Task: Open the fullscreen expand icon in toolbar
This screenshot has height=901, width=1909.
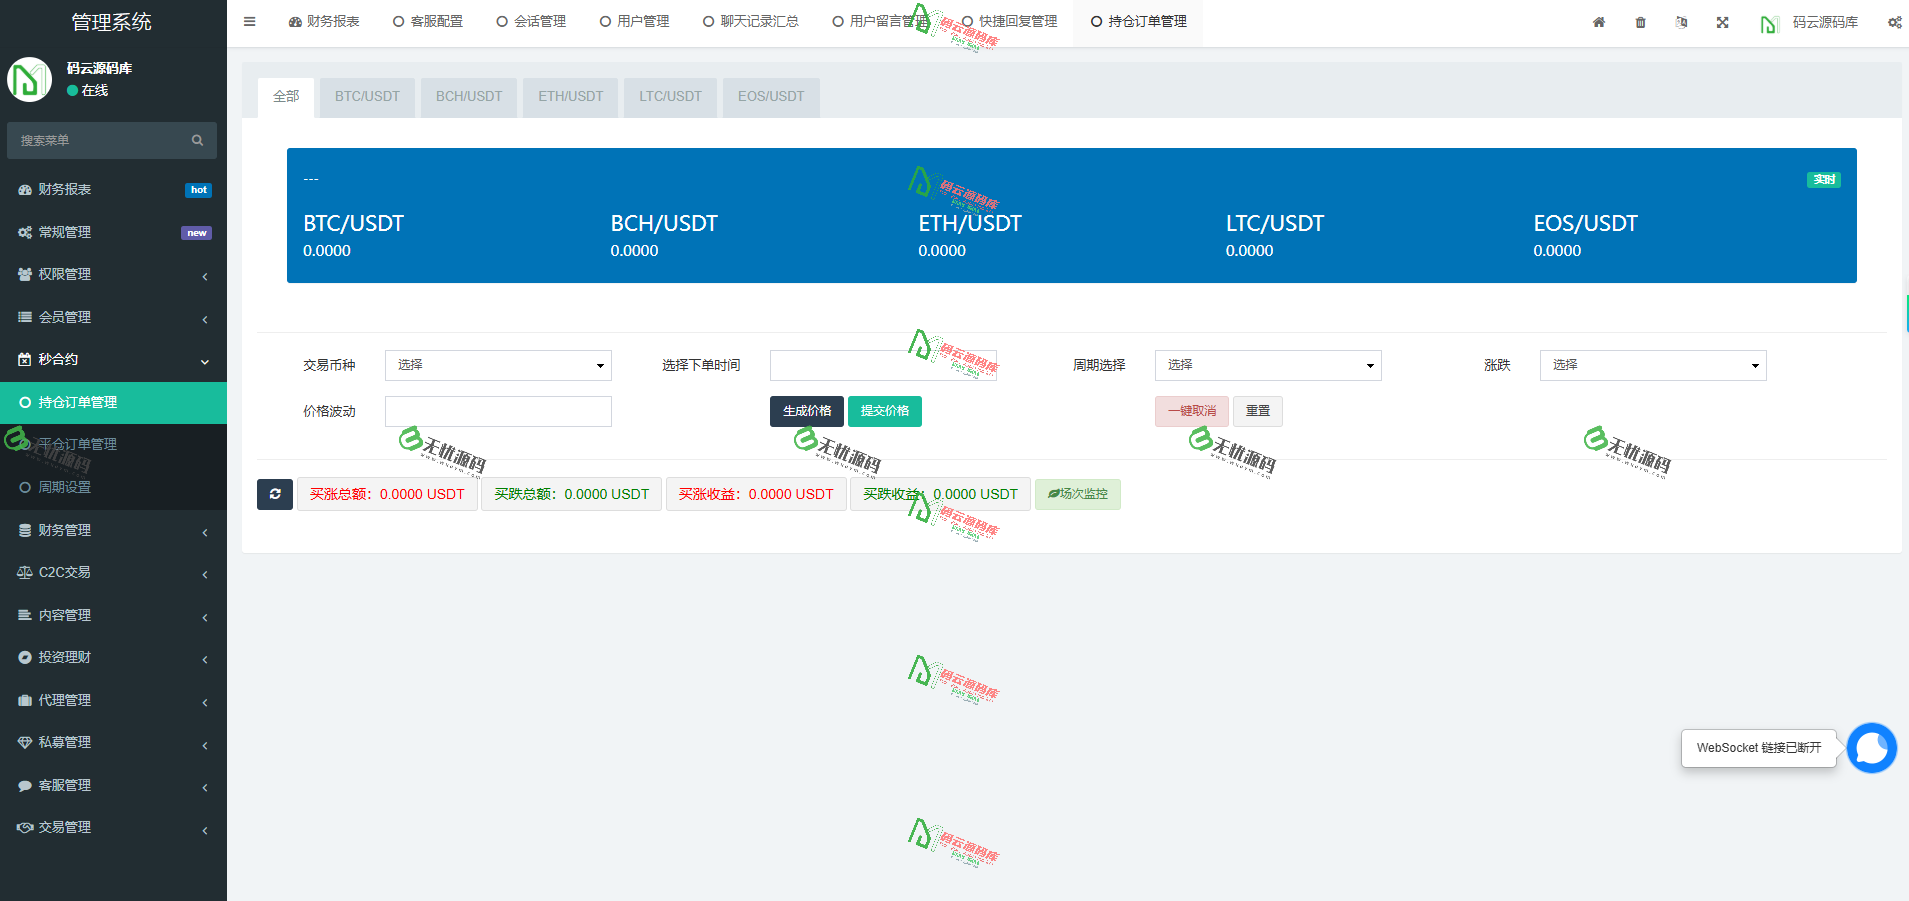Action: pos(1723,21)
